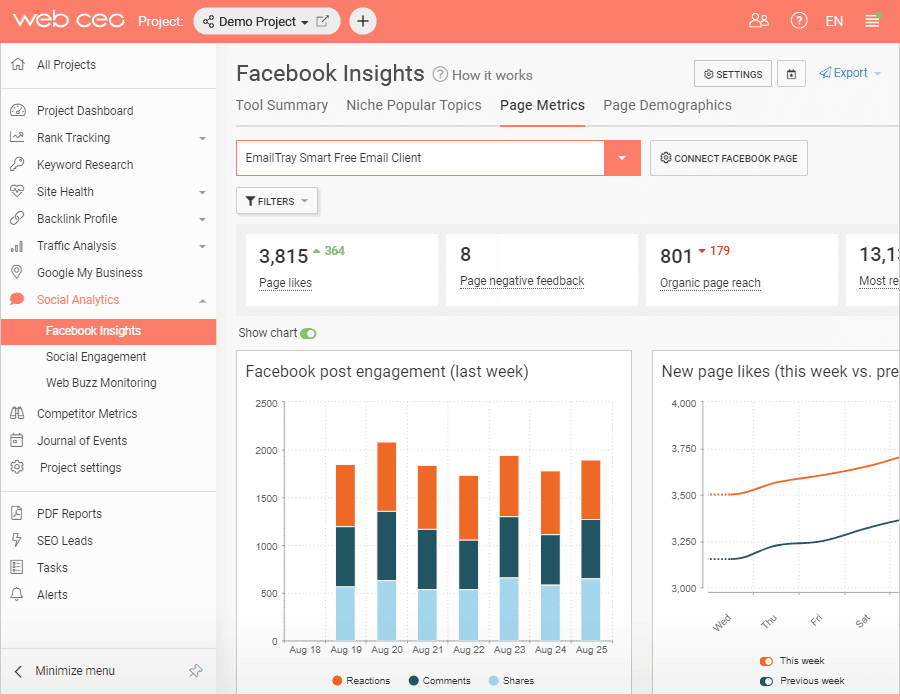Click the help question mark icon in header
The width and height of the screenshot is (900, 700).
click(799, 21)
